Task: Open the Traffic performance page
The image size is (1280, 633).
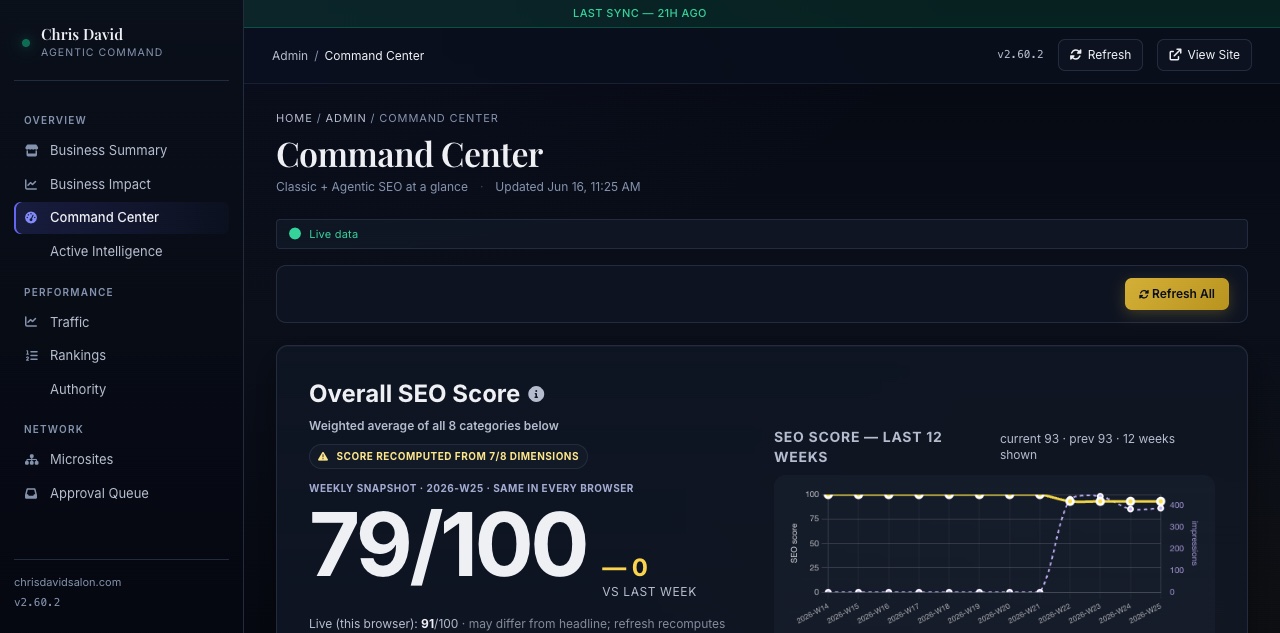Action: tap(121, 322)
